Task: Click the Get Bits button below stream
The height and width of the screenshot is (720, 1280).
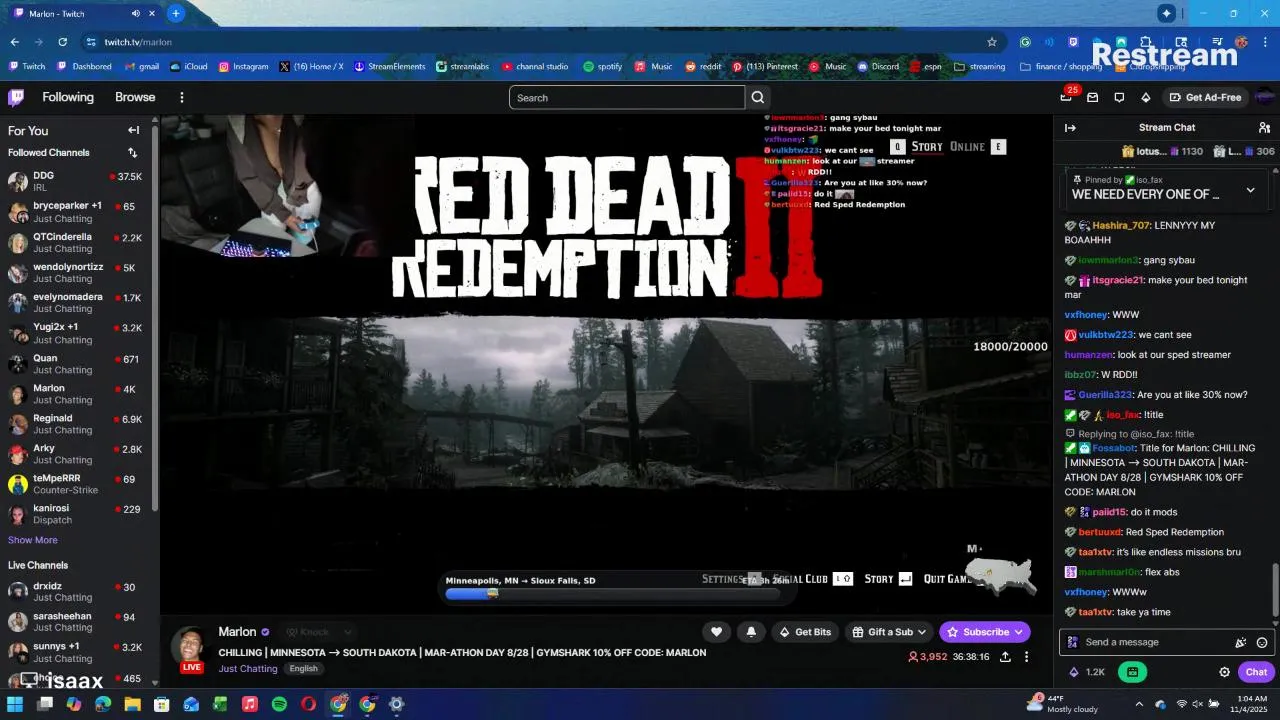Action: (805, 632)
